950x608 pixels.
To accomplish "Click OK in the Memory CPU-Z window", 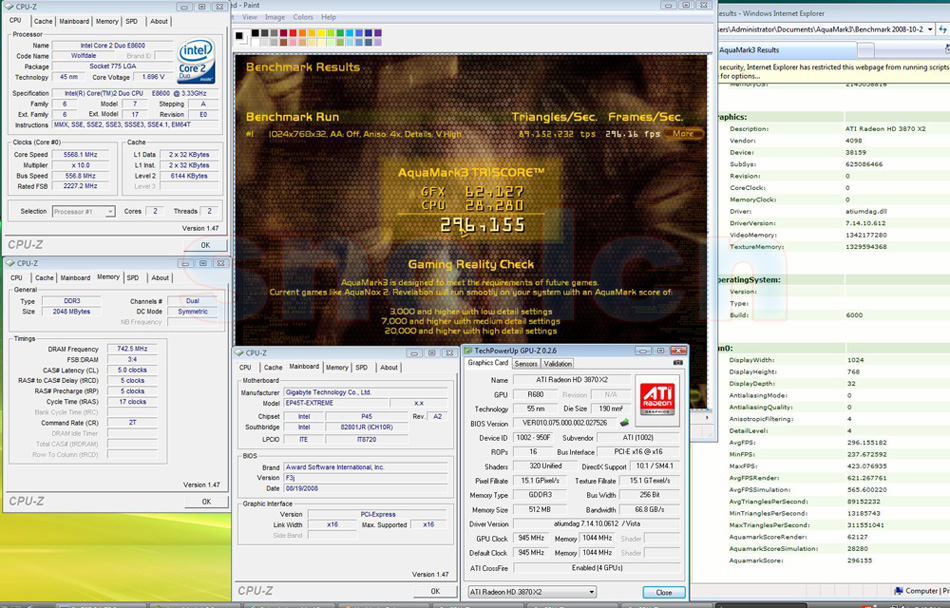I will click(207, 502).
